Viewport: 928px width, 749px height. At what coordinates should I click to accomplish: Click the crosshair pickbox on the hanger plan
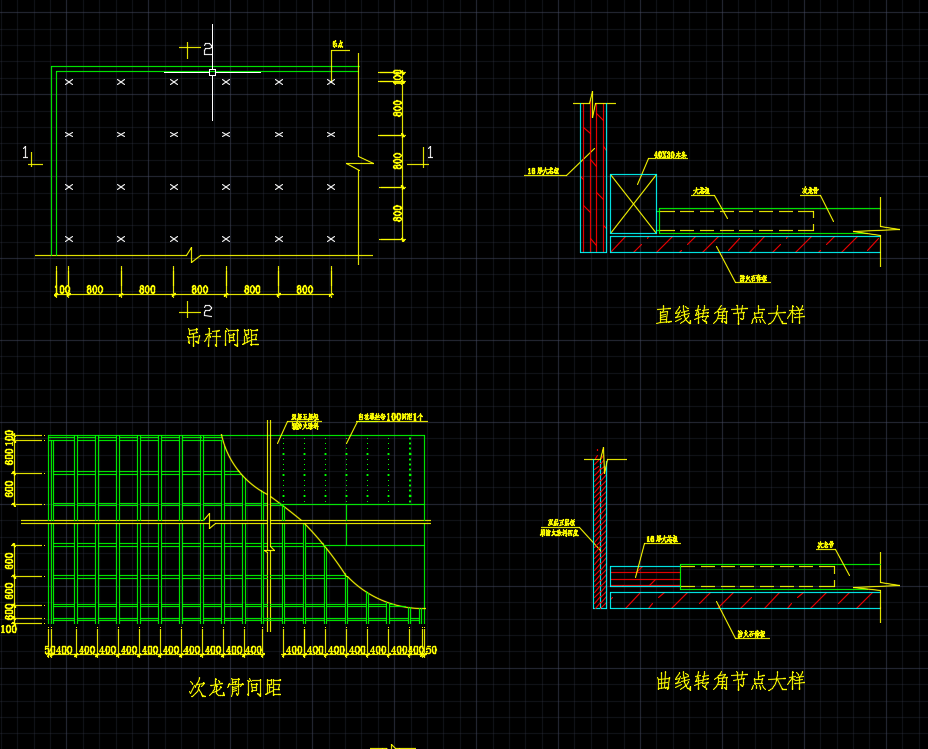[x=212, y=72]
